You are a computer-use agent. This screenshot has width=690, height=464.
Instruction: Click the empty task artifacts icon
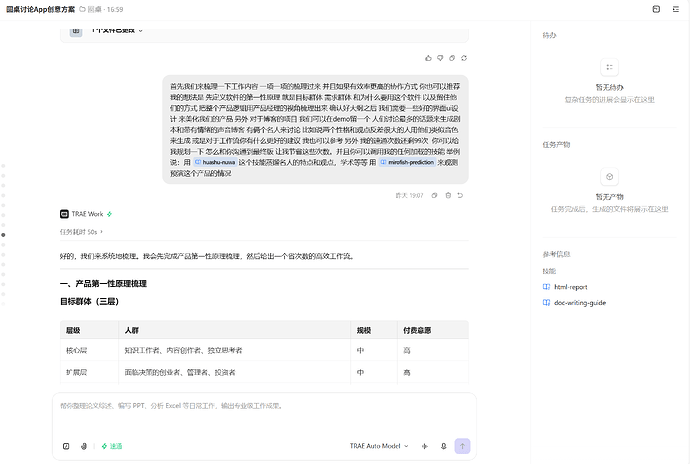click(x=609, y=177)
